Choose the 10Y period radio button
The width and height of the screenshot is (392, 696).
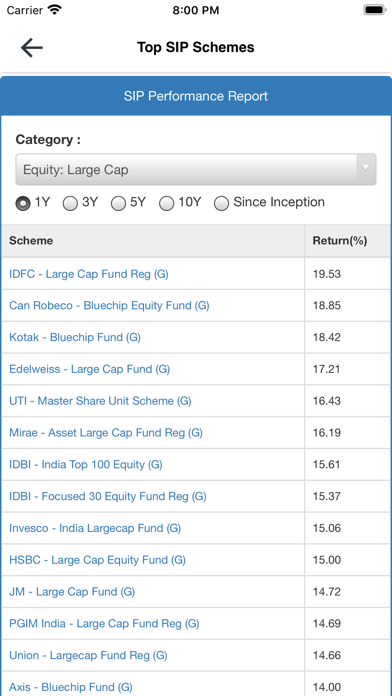[x=166, y=204]
